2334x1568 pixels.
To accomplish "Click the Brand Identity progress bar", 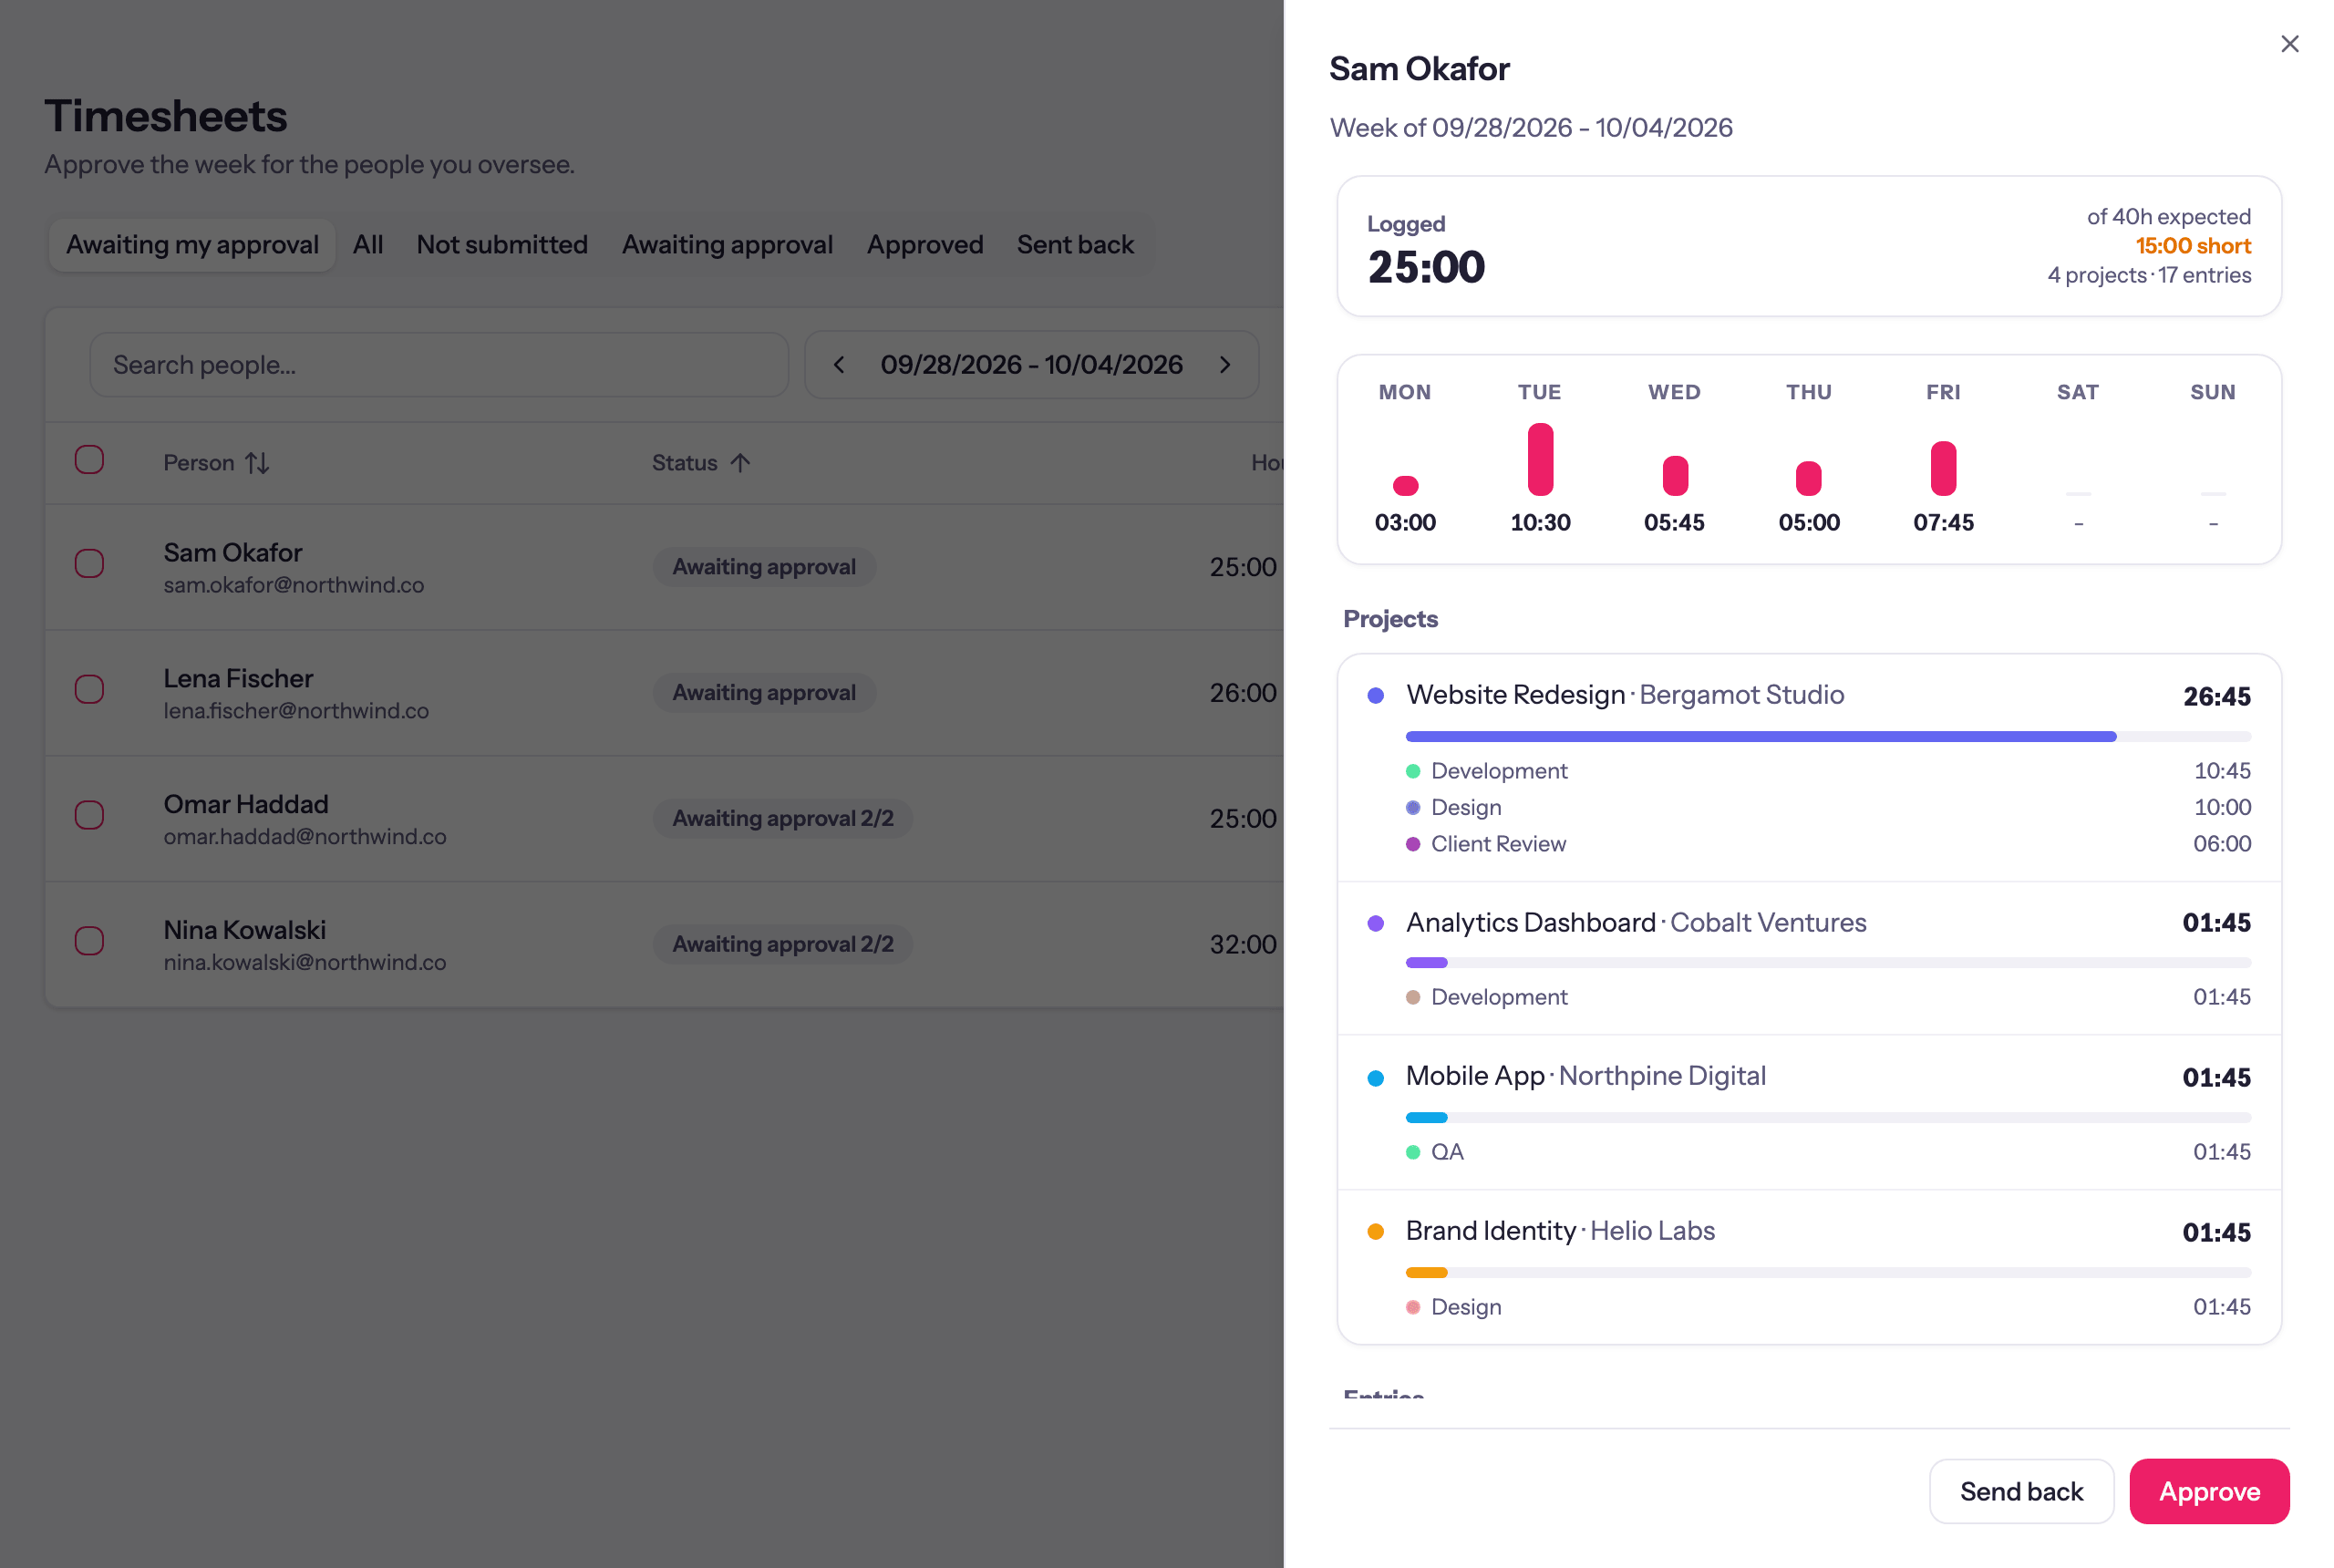I will point(1828,1273).
